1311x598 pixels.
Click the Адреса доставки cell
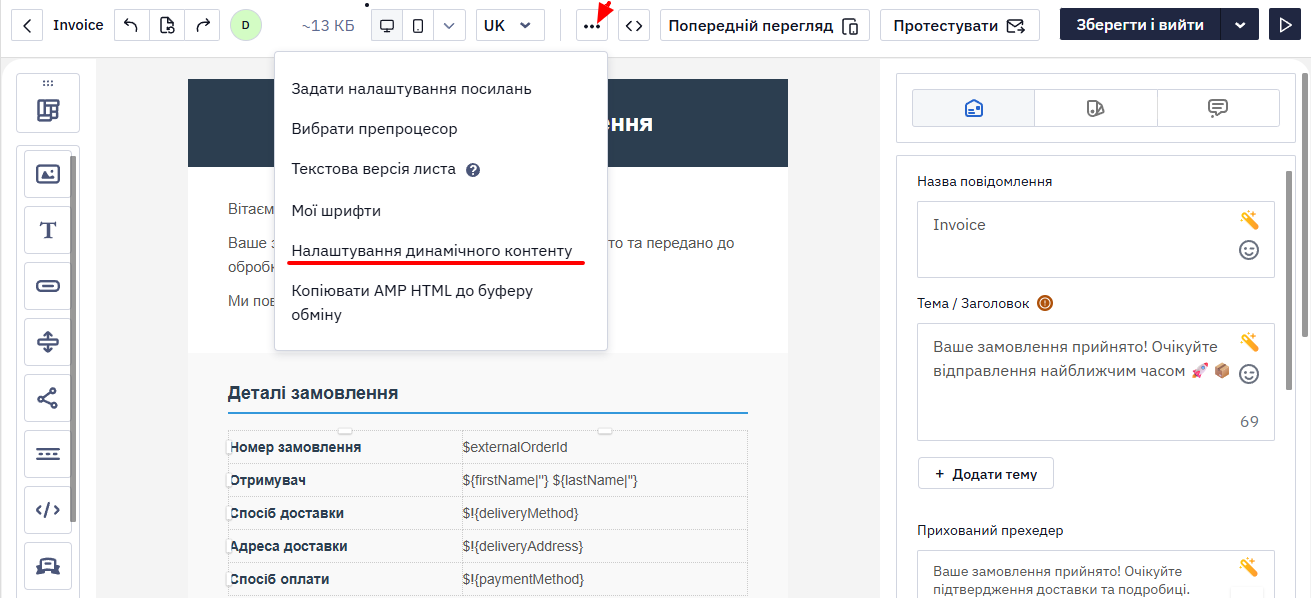click(x=345, y=546)
